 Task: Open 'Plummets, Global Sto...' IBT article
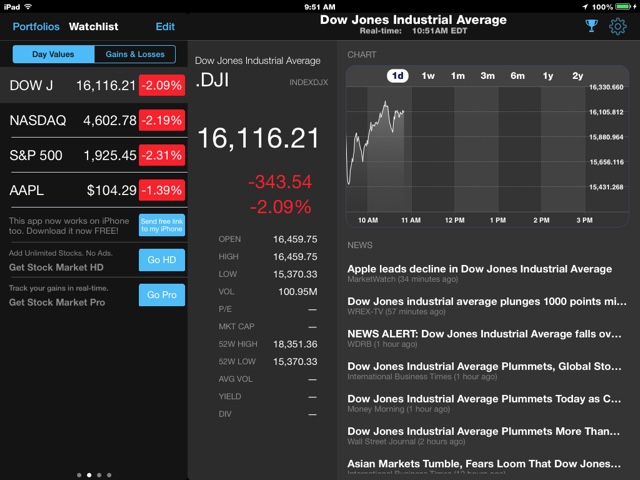(484, 371)
